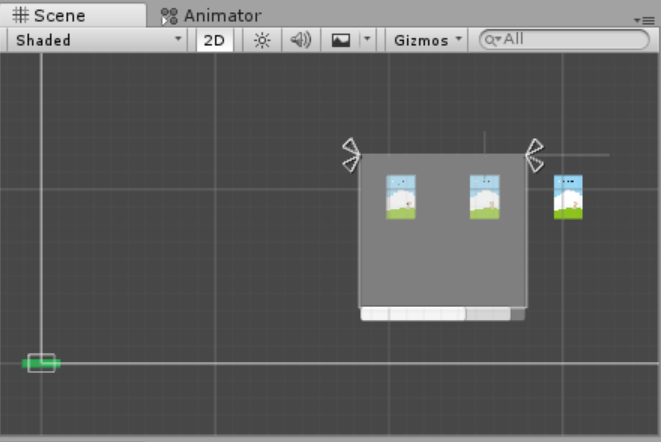Select the Scene tab
The image size is (661, 442).
73,16
